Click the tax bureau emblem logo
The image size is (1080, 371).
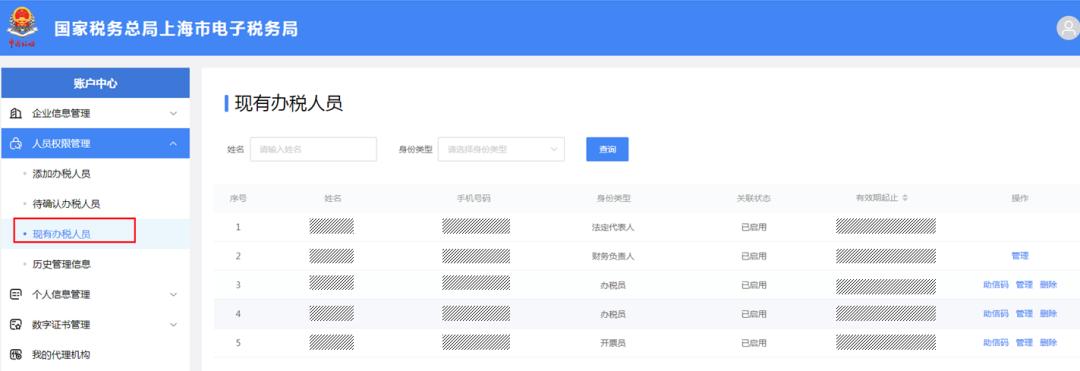(x=22, y=28)
